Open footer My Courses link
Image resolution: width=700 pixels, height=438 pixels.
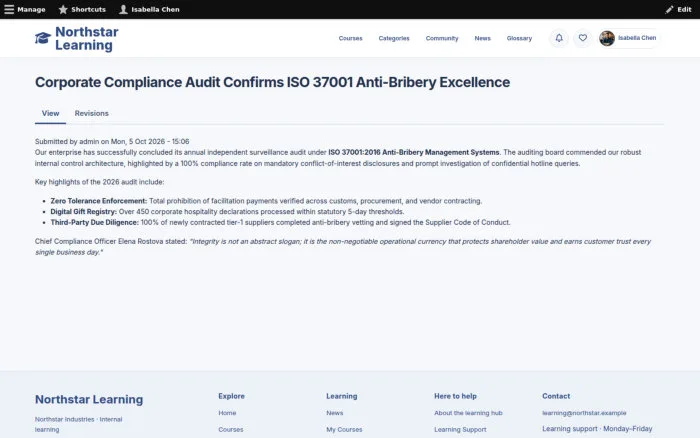[344, 430]
